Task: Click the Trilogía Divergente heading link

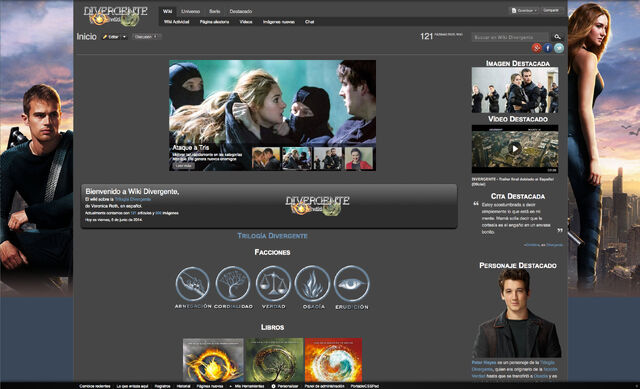Action: [x=272, y=236]
